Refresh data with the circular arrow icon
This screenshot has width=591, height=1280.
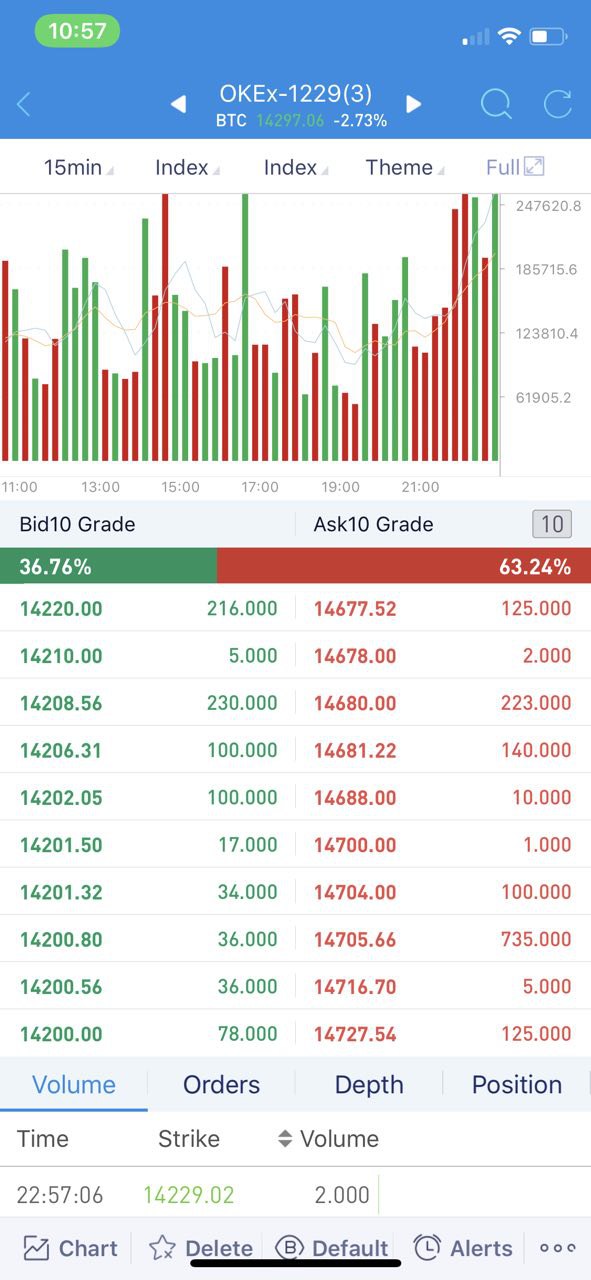pyautogui.click(x=557, y=104)
